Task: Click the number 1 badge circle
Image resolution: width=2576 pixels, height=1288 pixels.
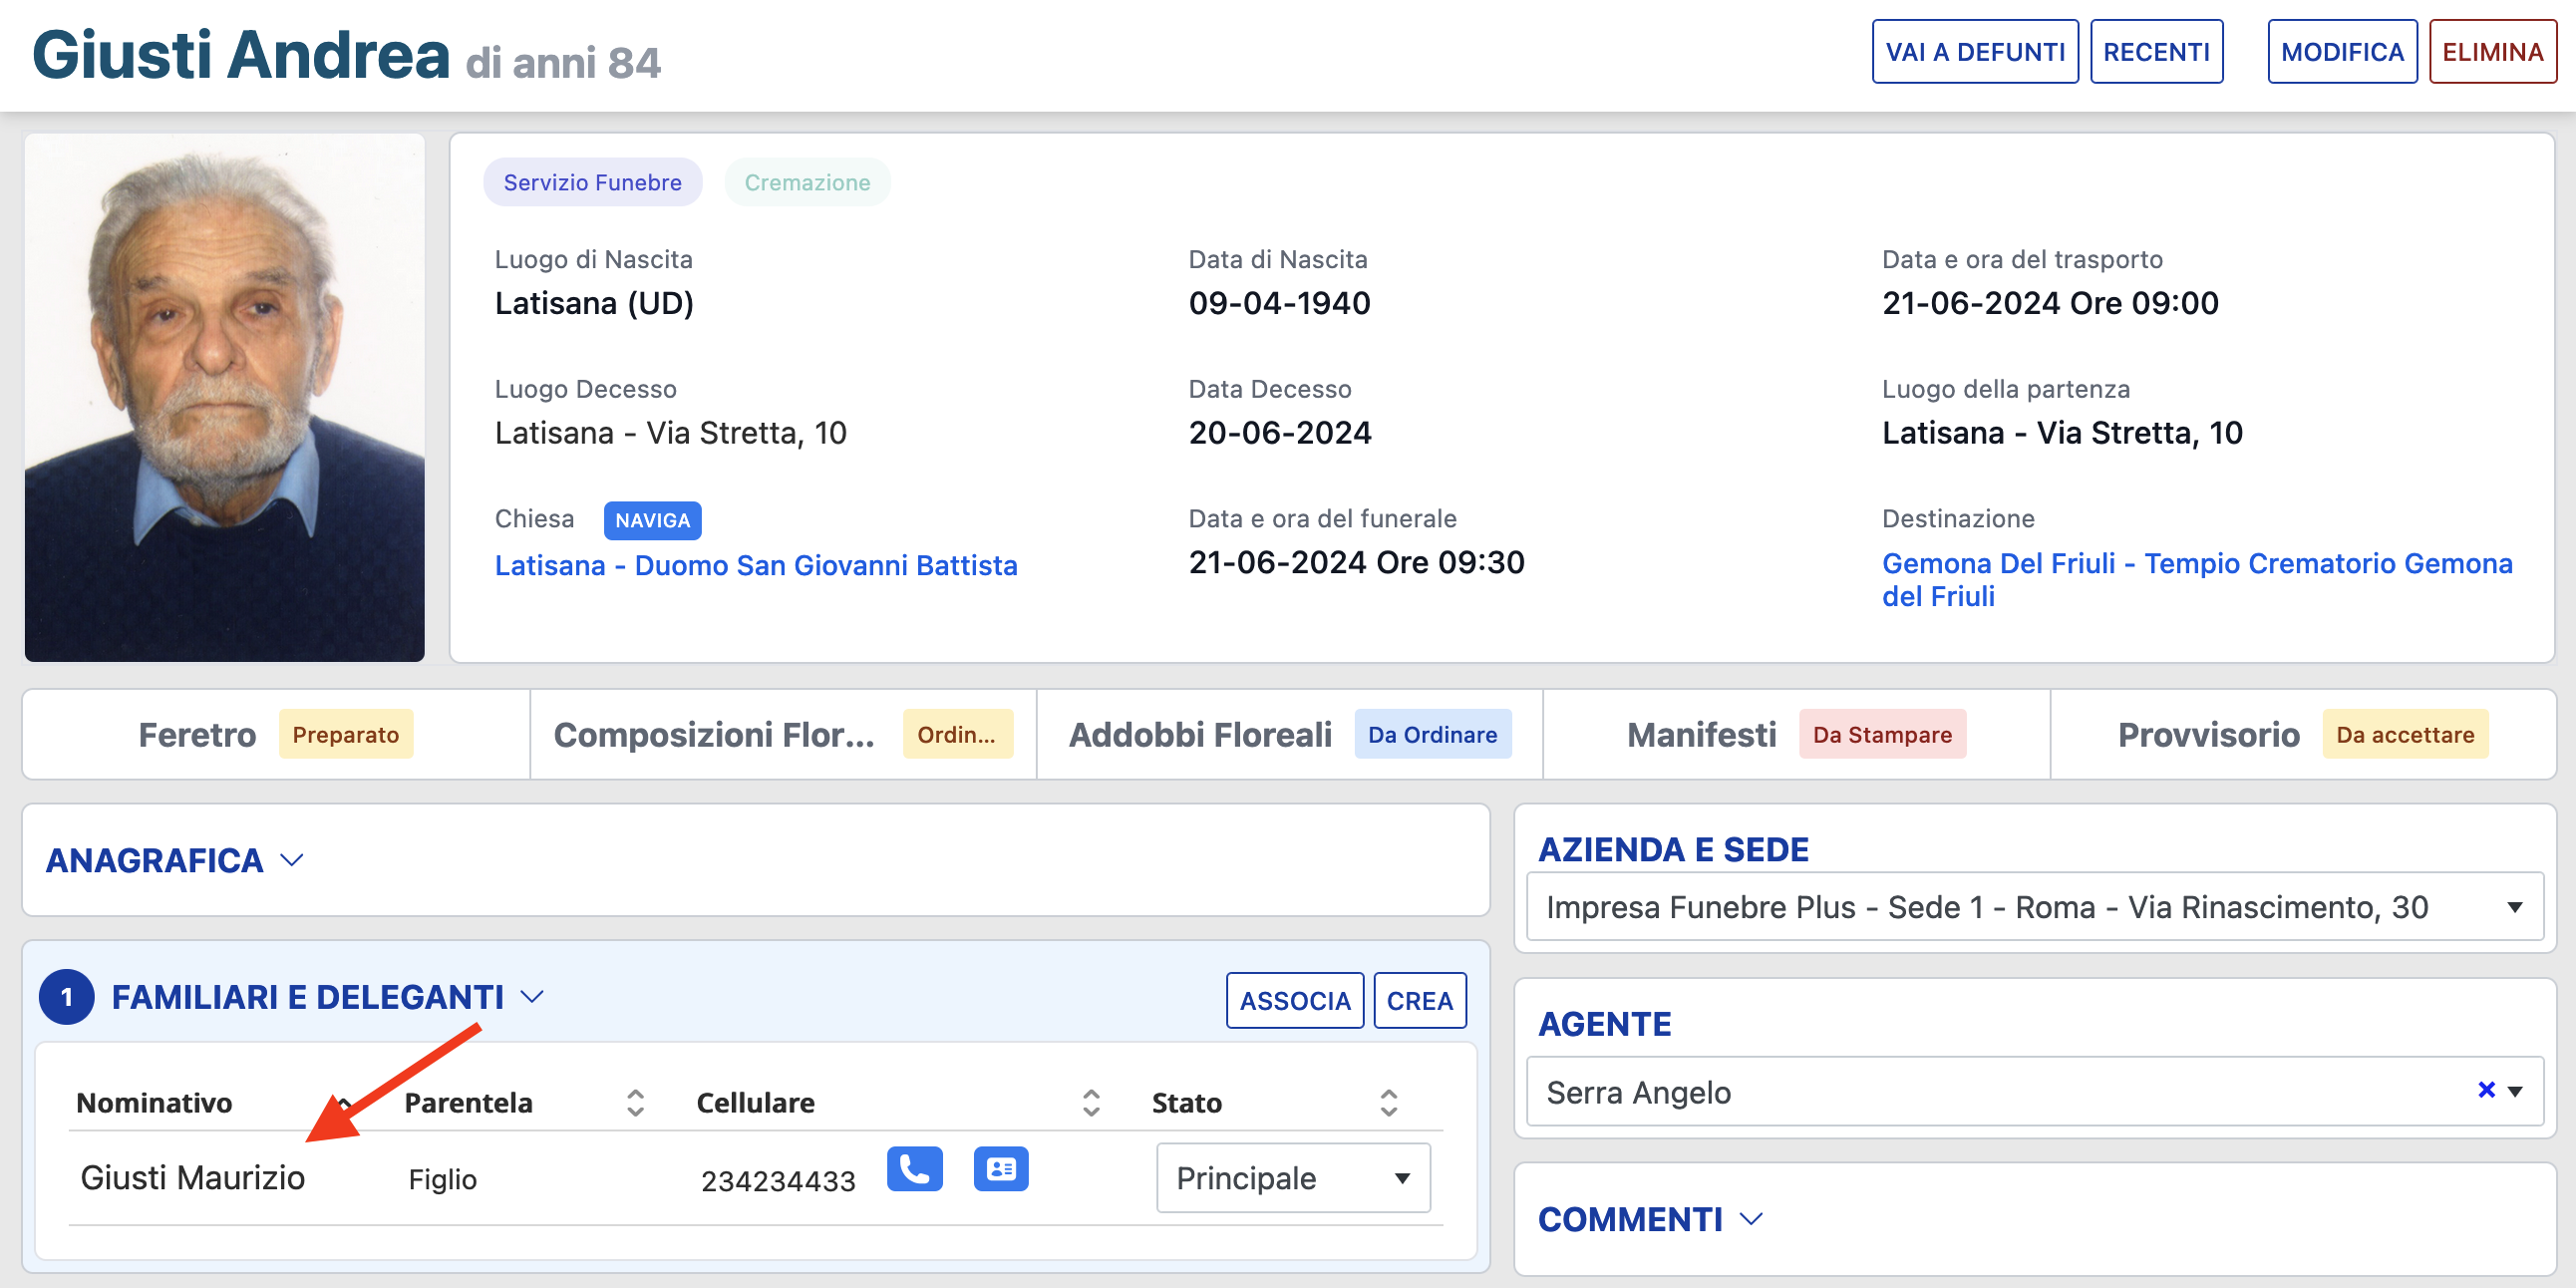Action: (67, 997)
